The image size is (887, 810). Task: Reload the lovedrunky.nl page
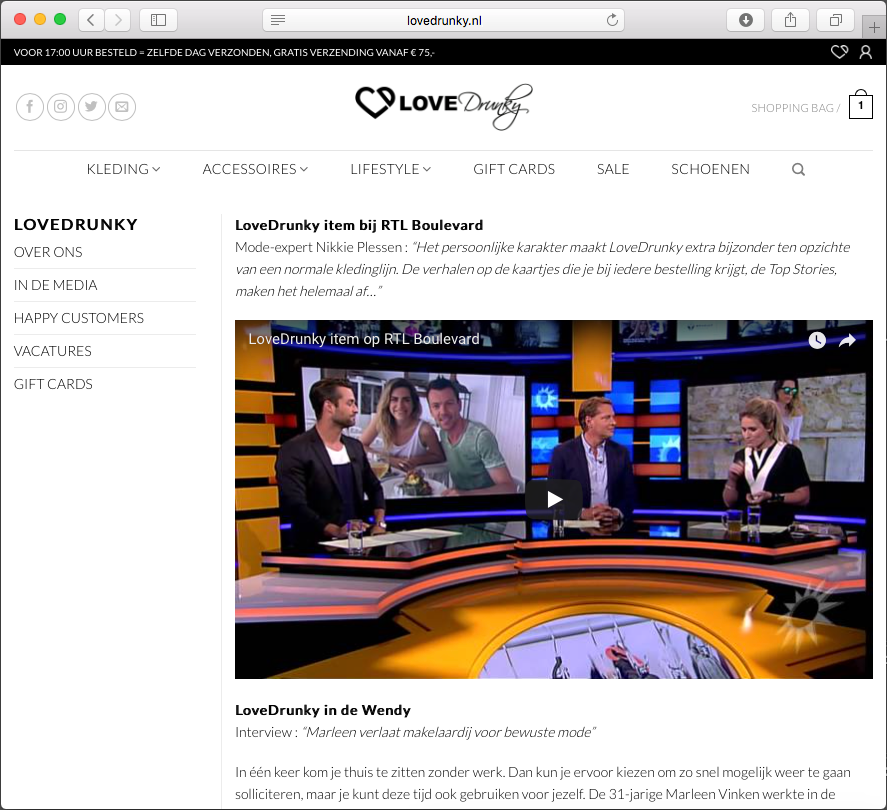pyautogui.click(x=612, y=20)
